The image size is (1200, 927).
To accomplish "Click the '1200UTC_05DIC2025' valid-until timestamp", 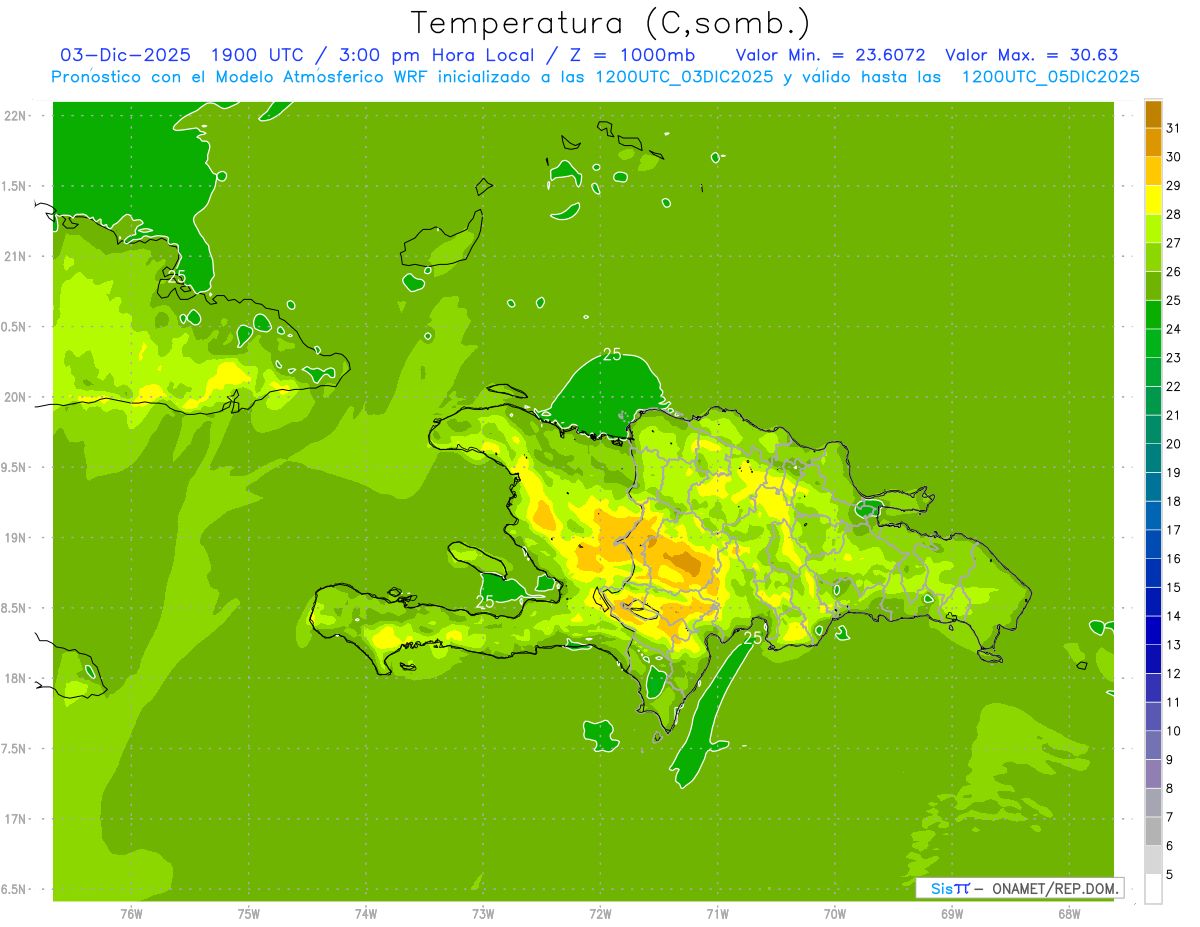I will tap(1050, 77).
